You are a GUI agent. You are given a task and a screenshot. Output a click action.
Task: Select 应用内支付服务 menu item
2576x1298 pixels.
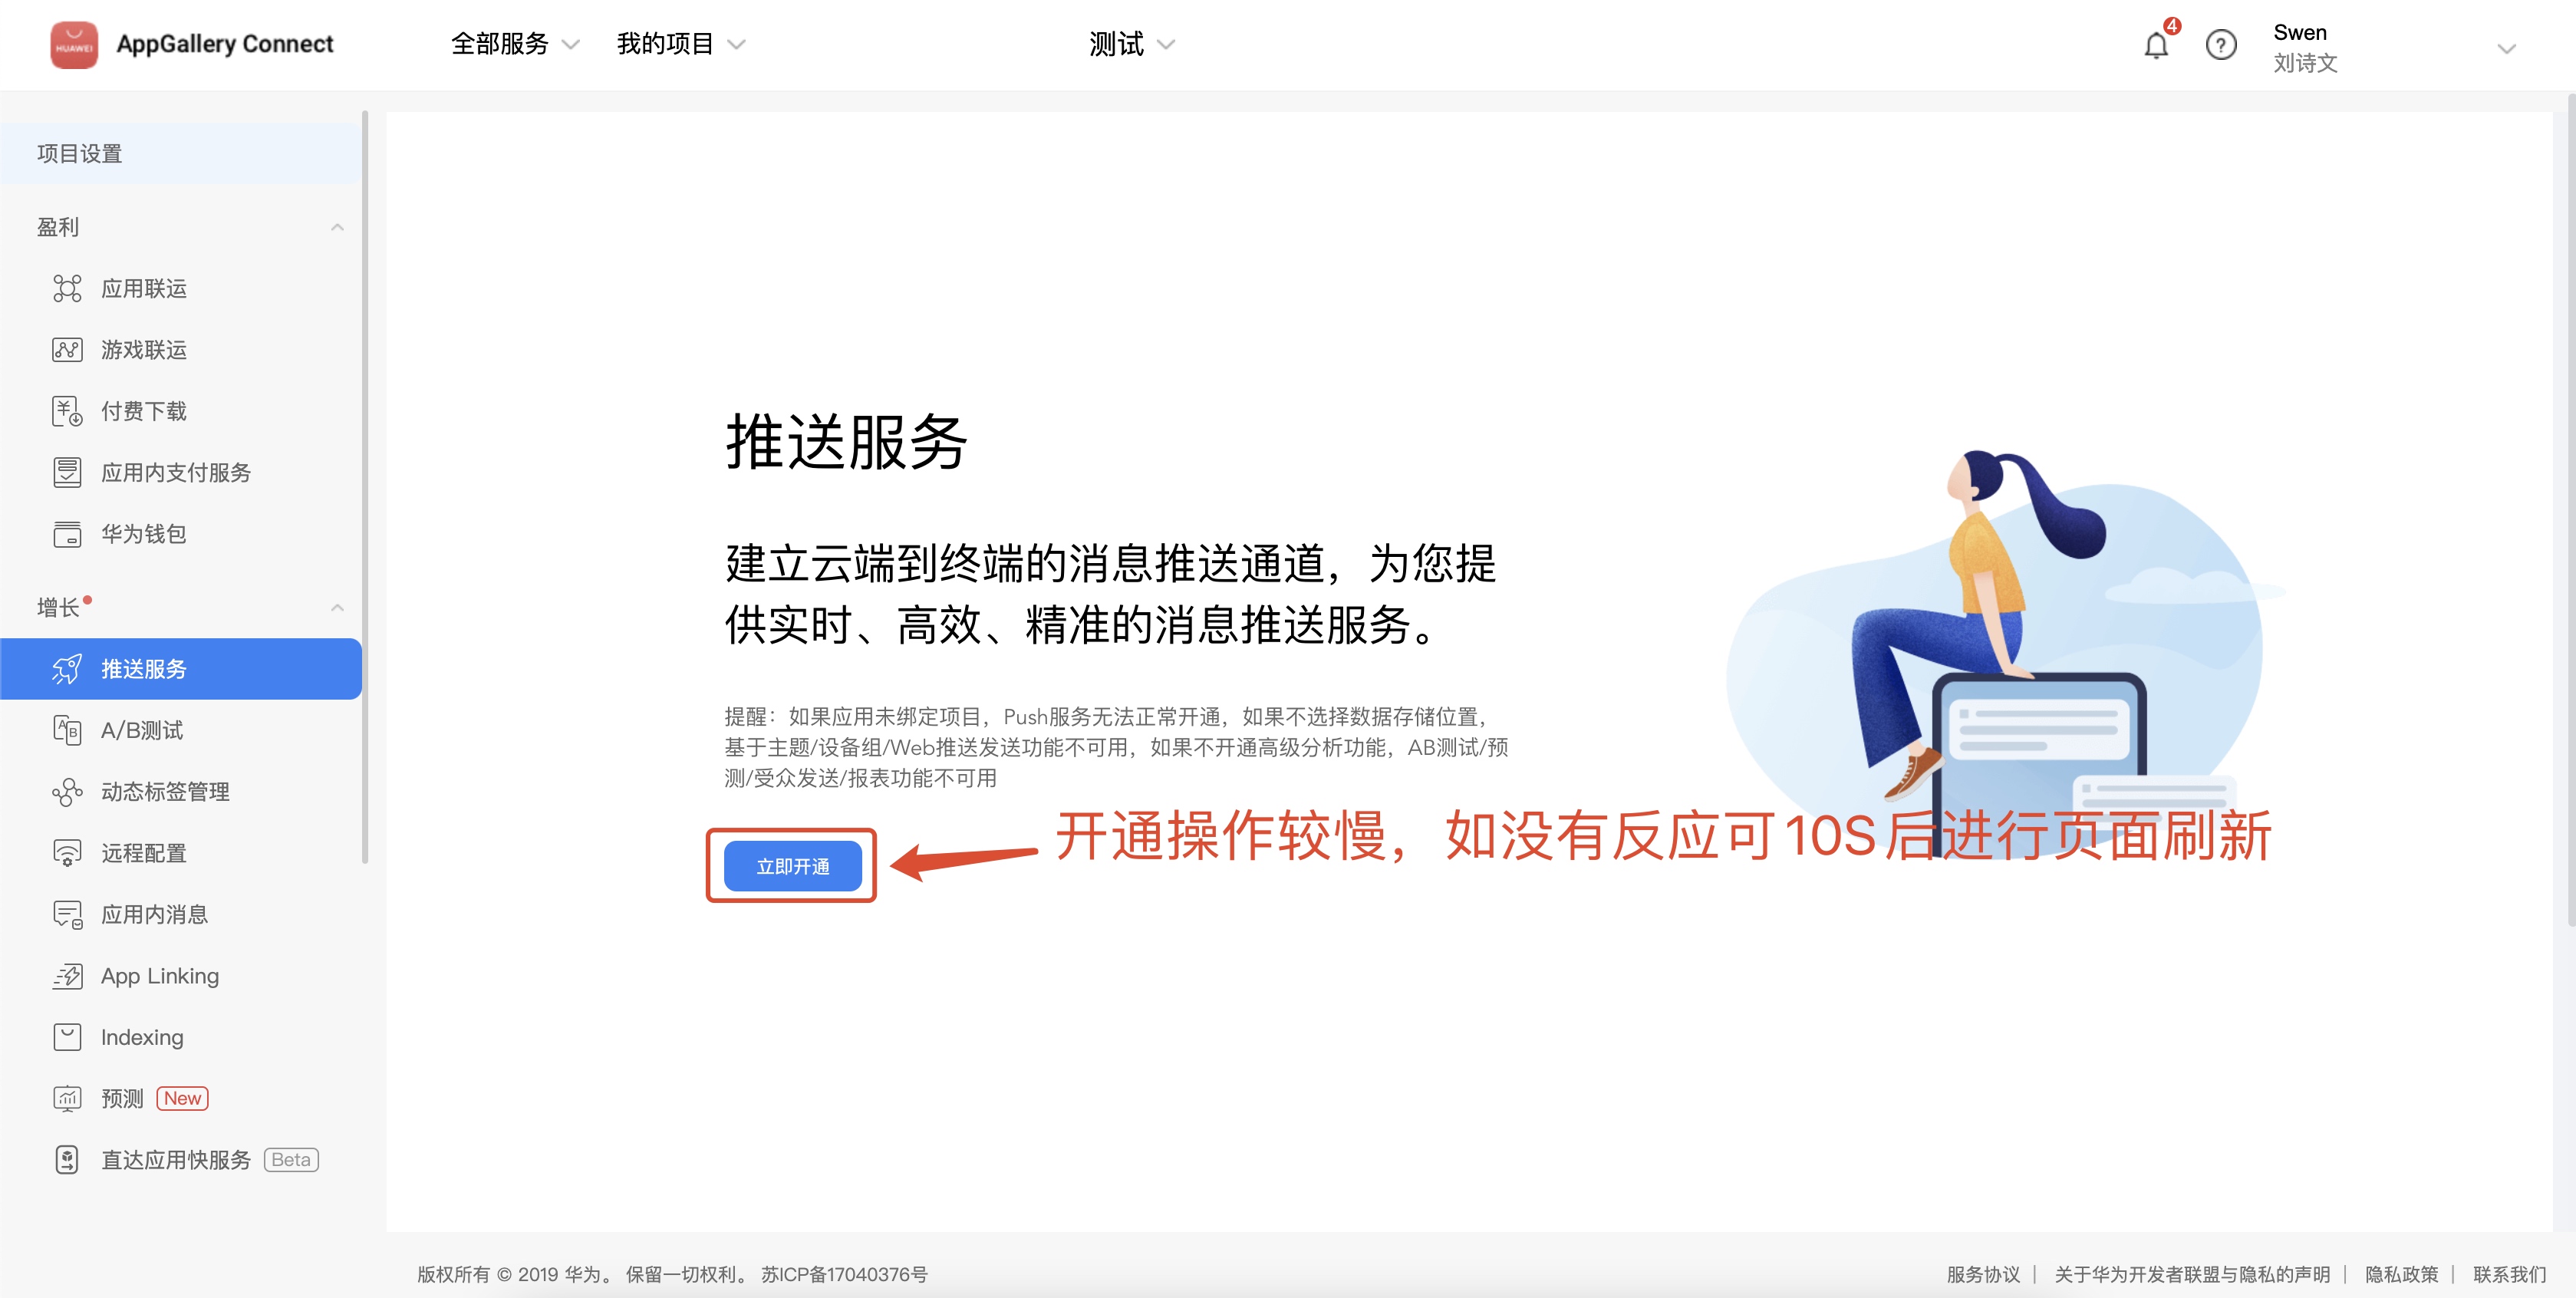click(x=181, y=473)
